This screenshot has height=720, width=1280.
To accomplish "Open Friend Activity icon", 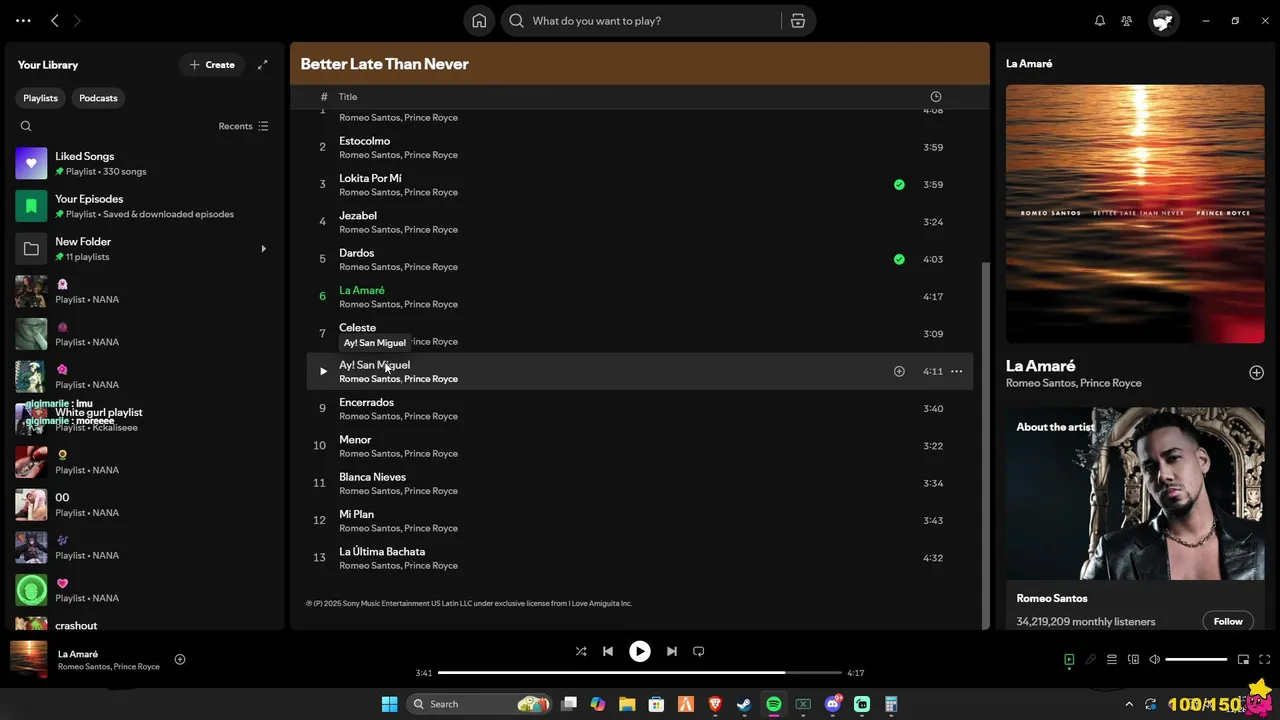I will pyautogui.click(x=1127, y=21).
